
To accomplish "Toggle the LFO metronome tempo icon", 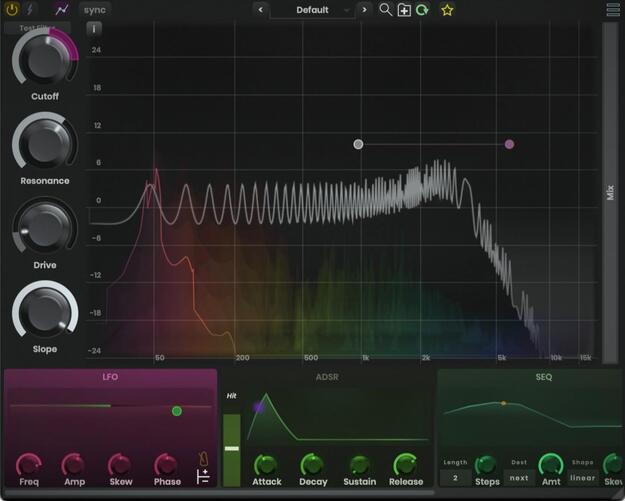I will click(203, 459).
